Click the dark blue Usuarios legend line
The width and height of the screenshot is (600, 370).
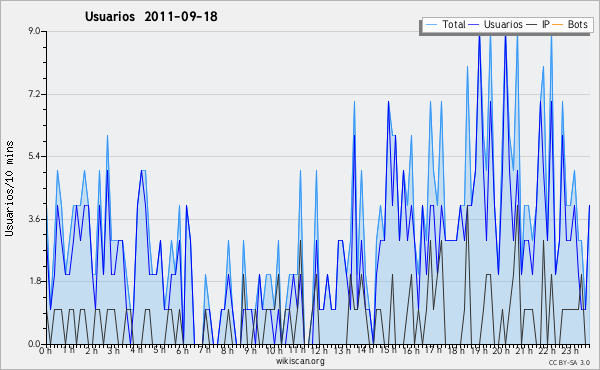tap(474, 25)
